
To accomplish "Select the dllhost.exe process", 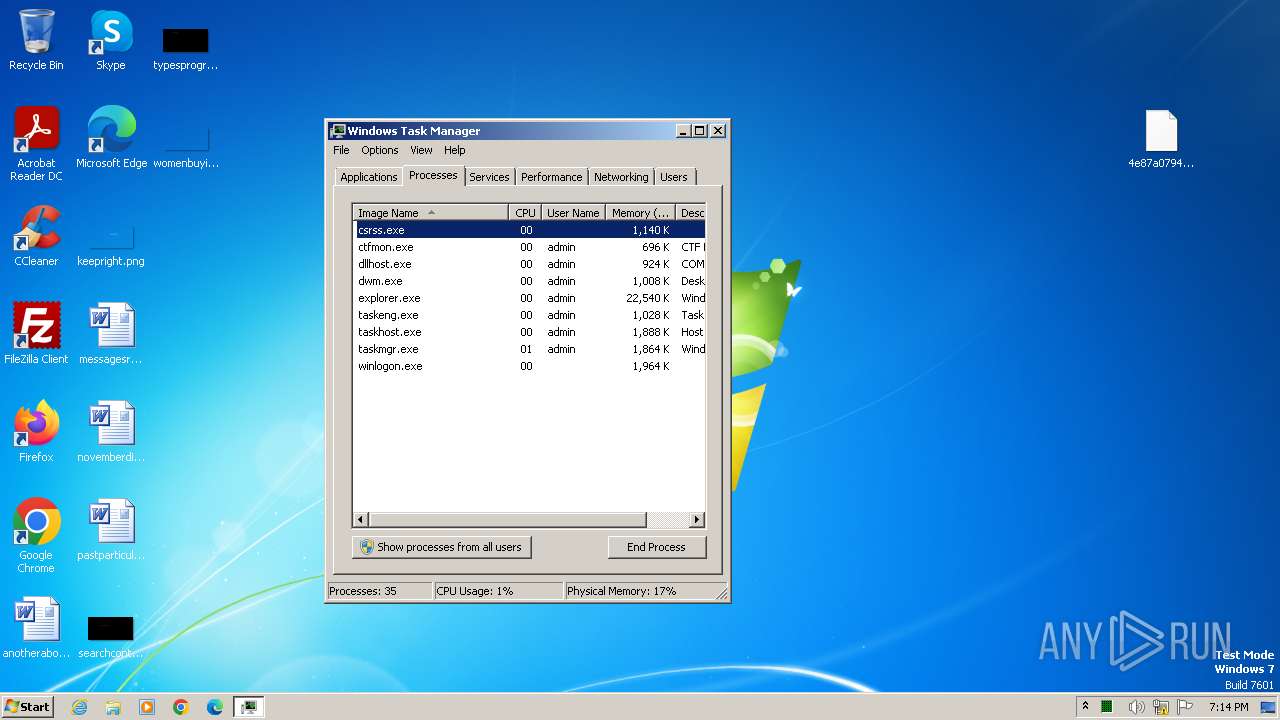I will click(529, 264).
